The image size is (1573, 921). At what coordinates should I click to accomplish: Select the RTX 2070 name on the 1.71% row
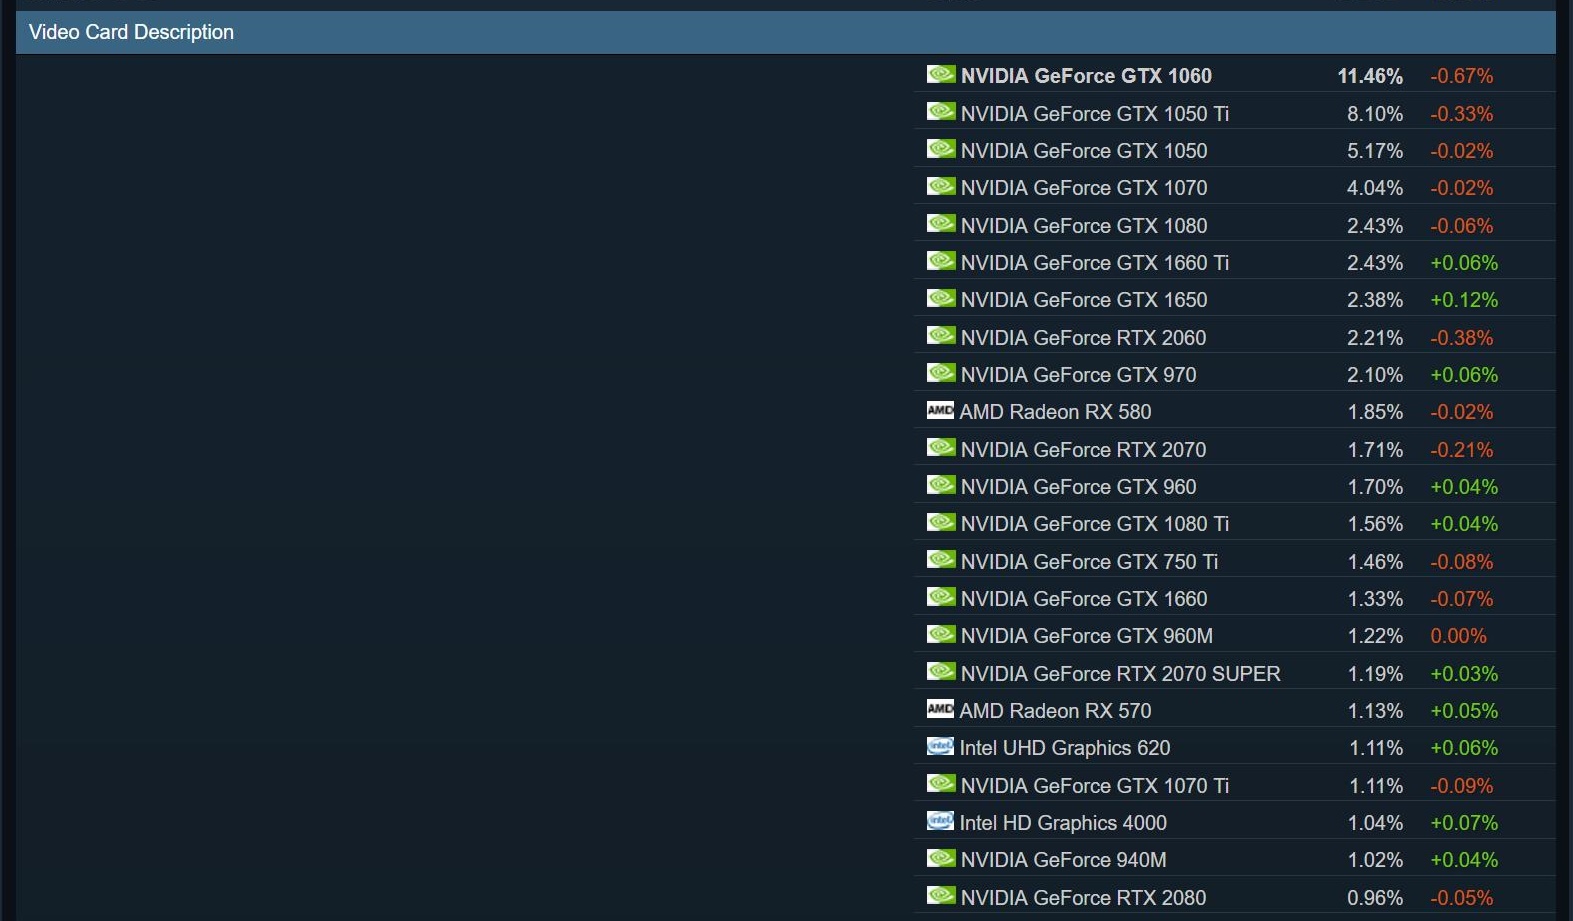pos(1084,450)
